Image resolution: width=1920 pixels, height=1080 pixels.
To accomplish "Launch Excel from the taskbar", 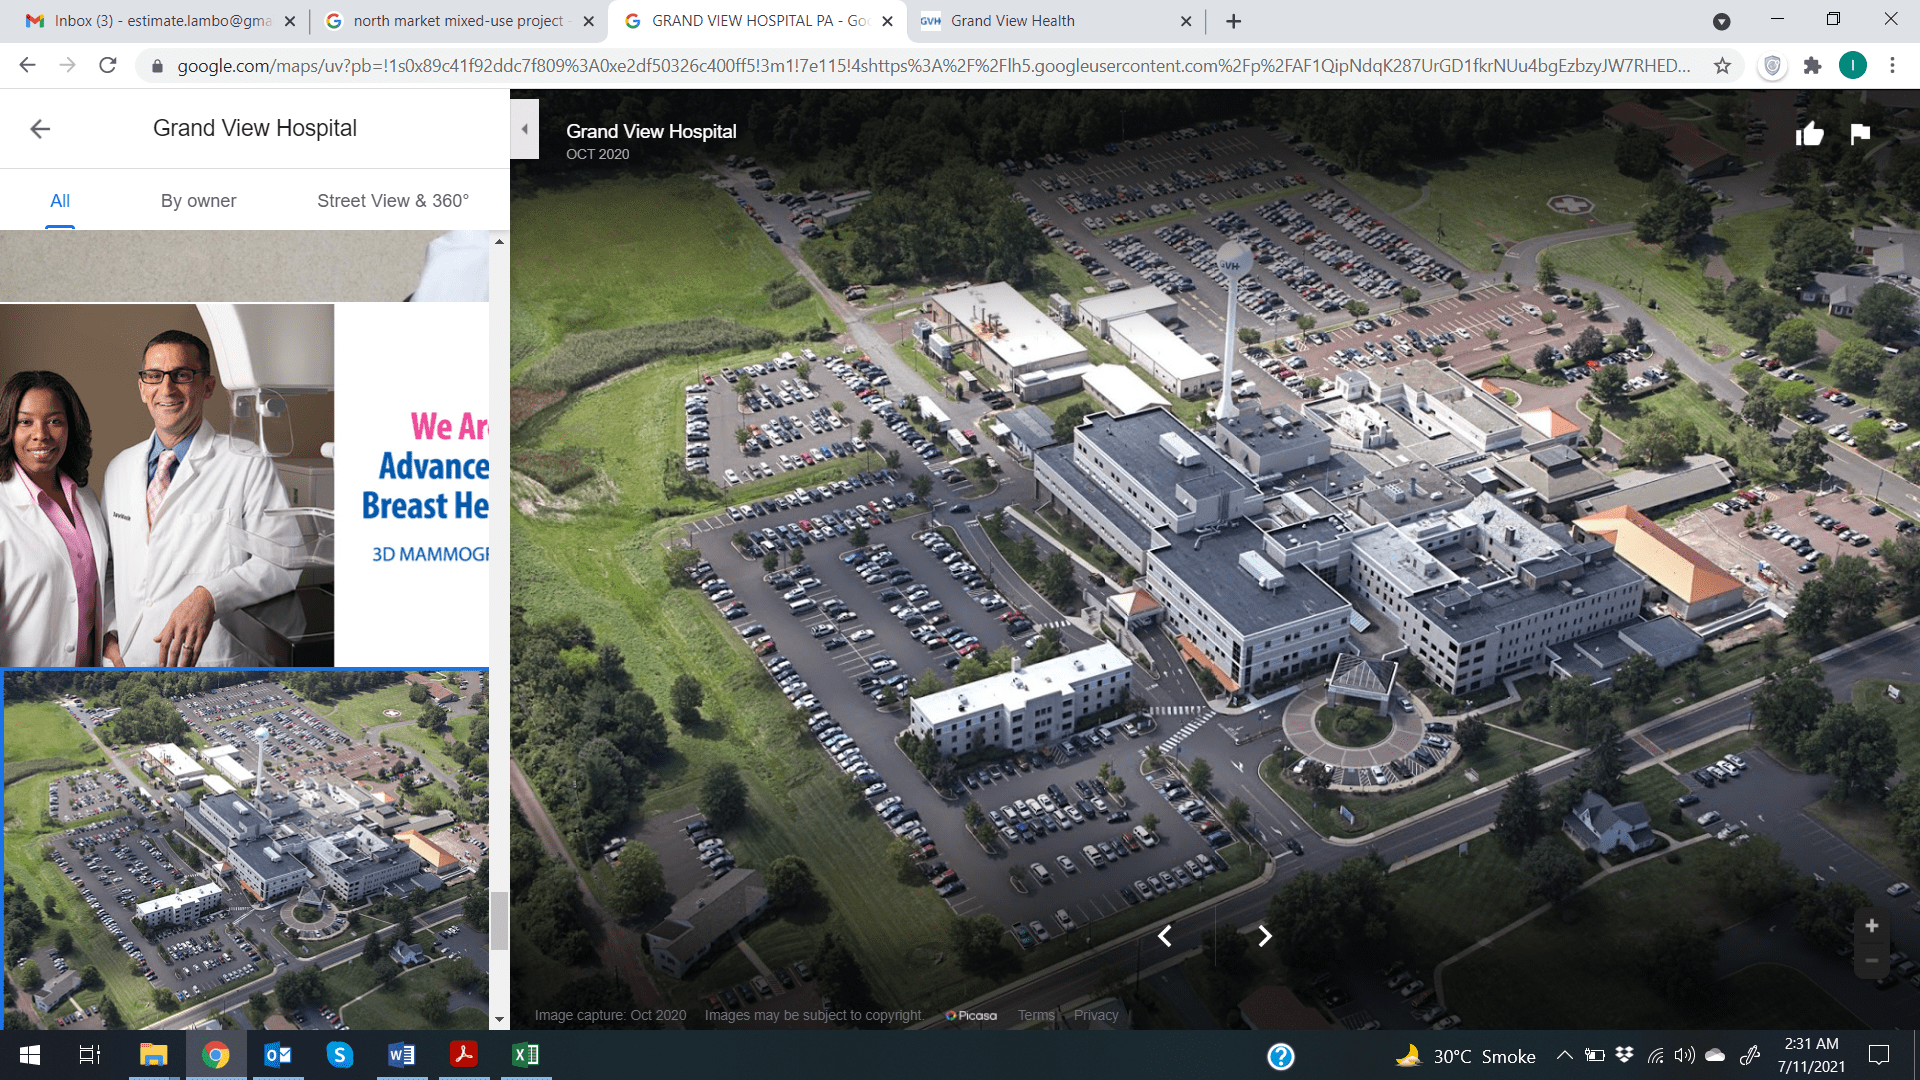I will click(x=526, y=1055).
